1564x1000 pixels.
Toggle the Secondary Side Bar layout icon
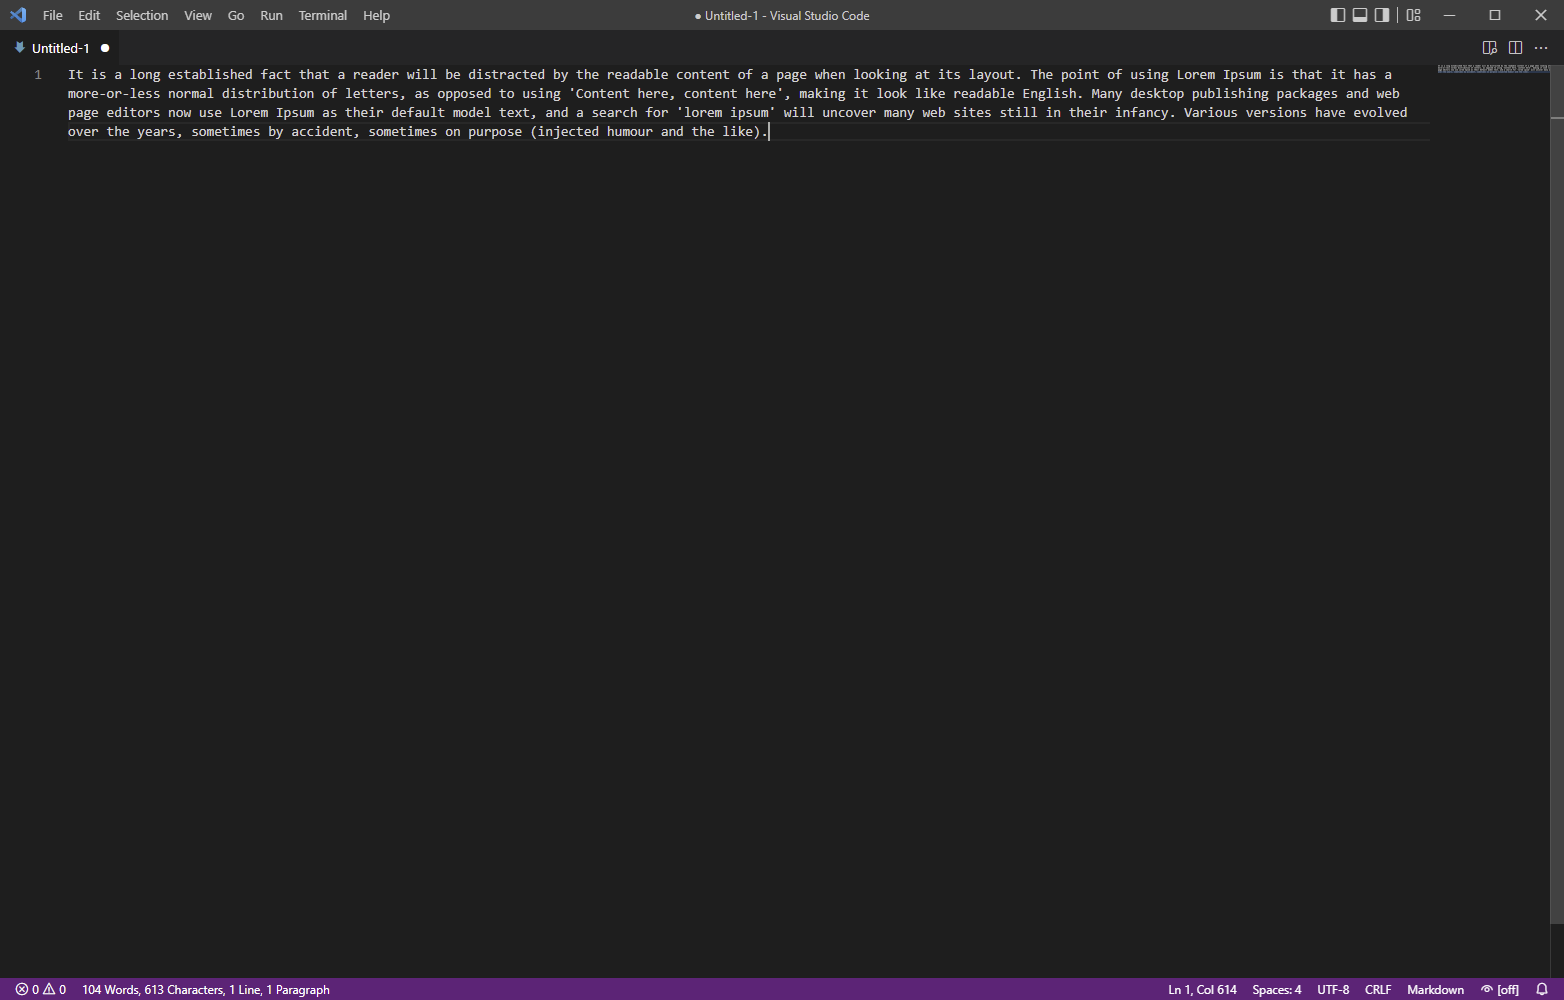click(x=1382, y=15)
